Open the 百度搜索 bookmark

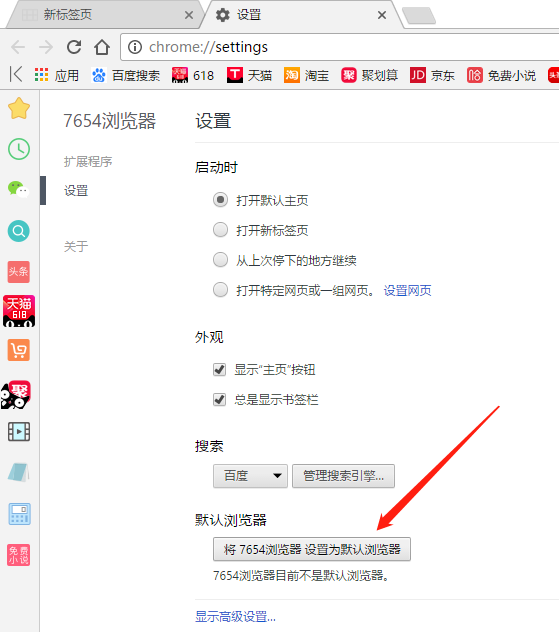pos(125,75)
